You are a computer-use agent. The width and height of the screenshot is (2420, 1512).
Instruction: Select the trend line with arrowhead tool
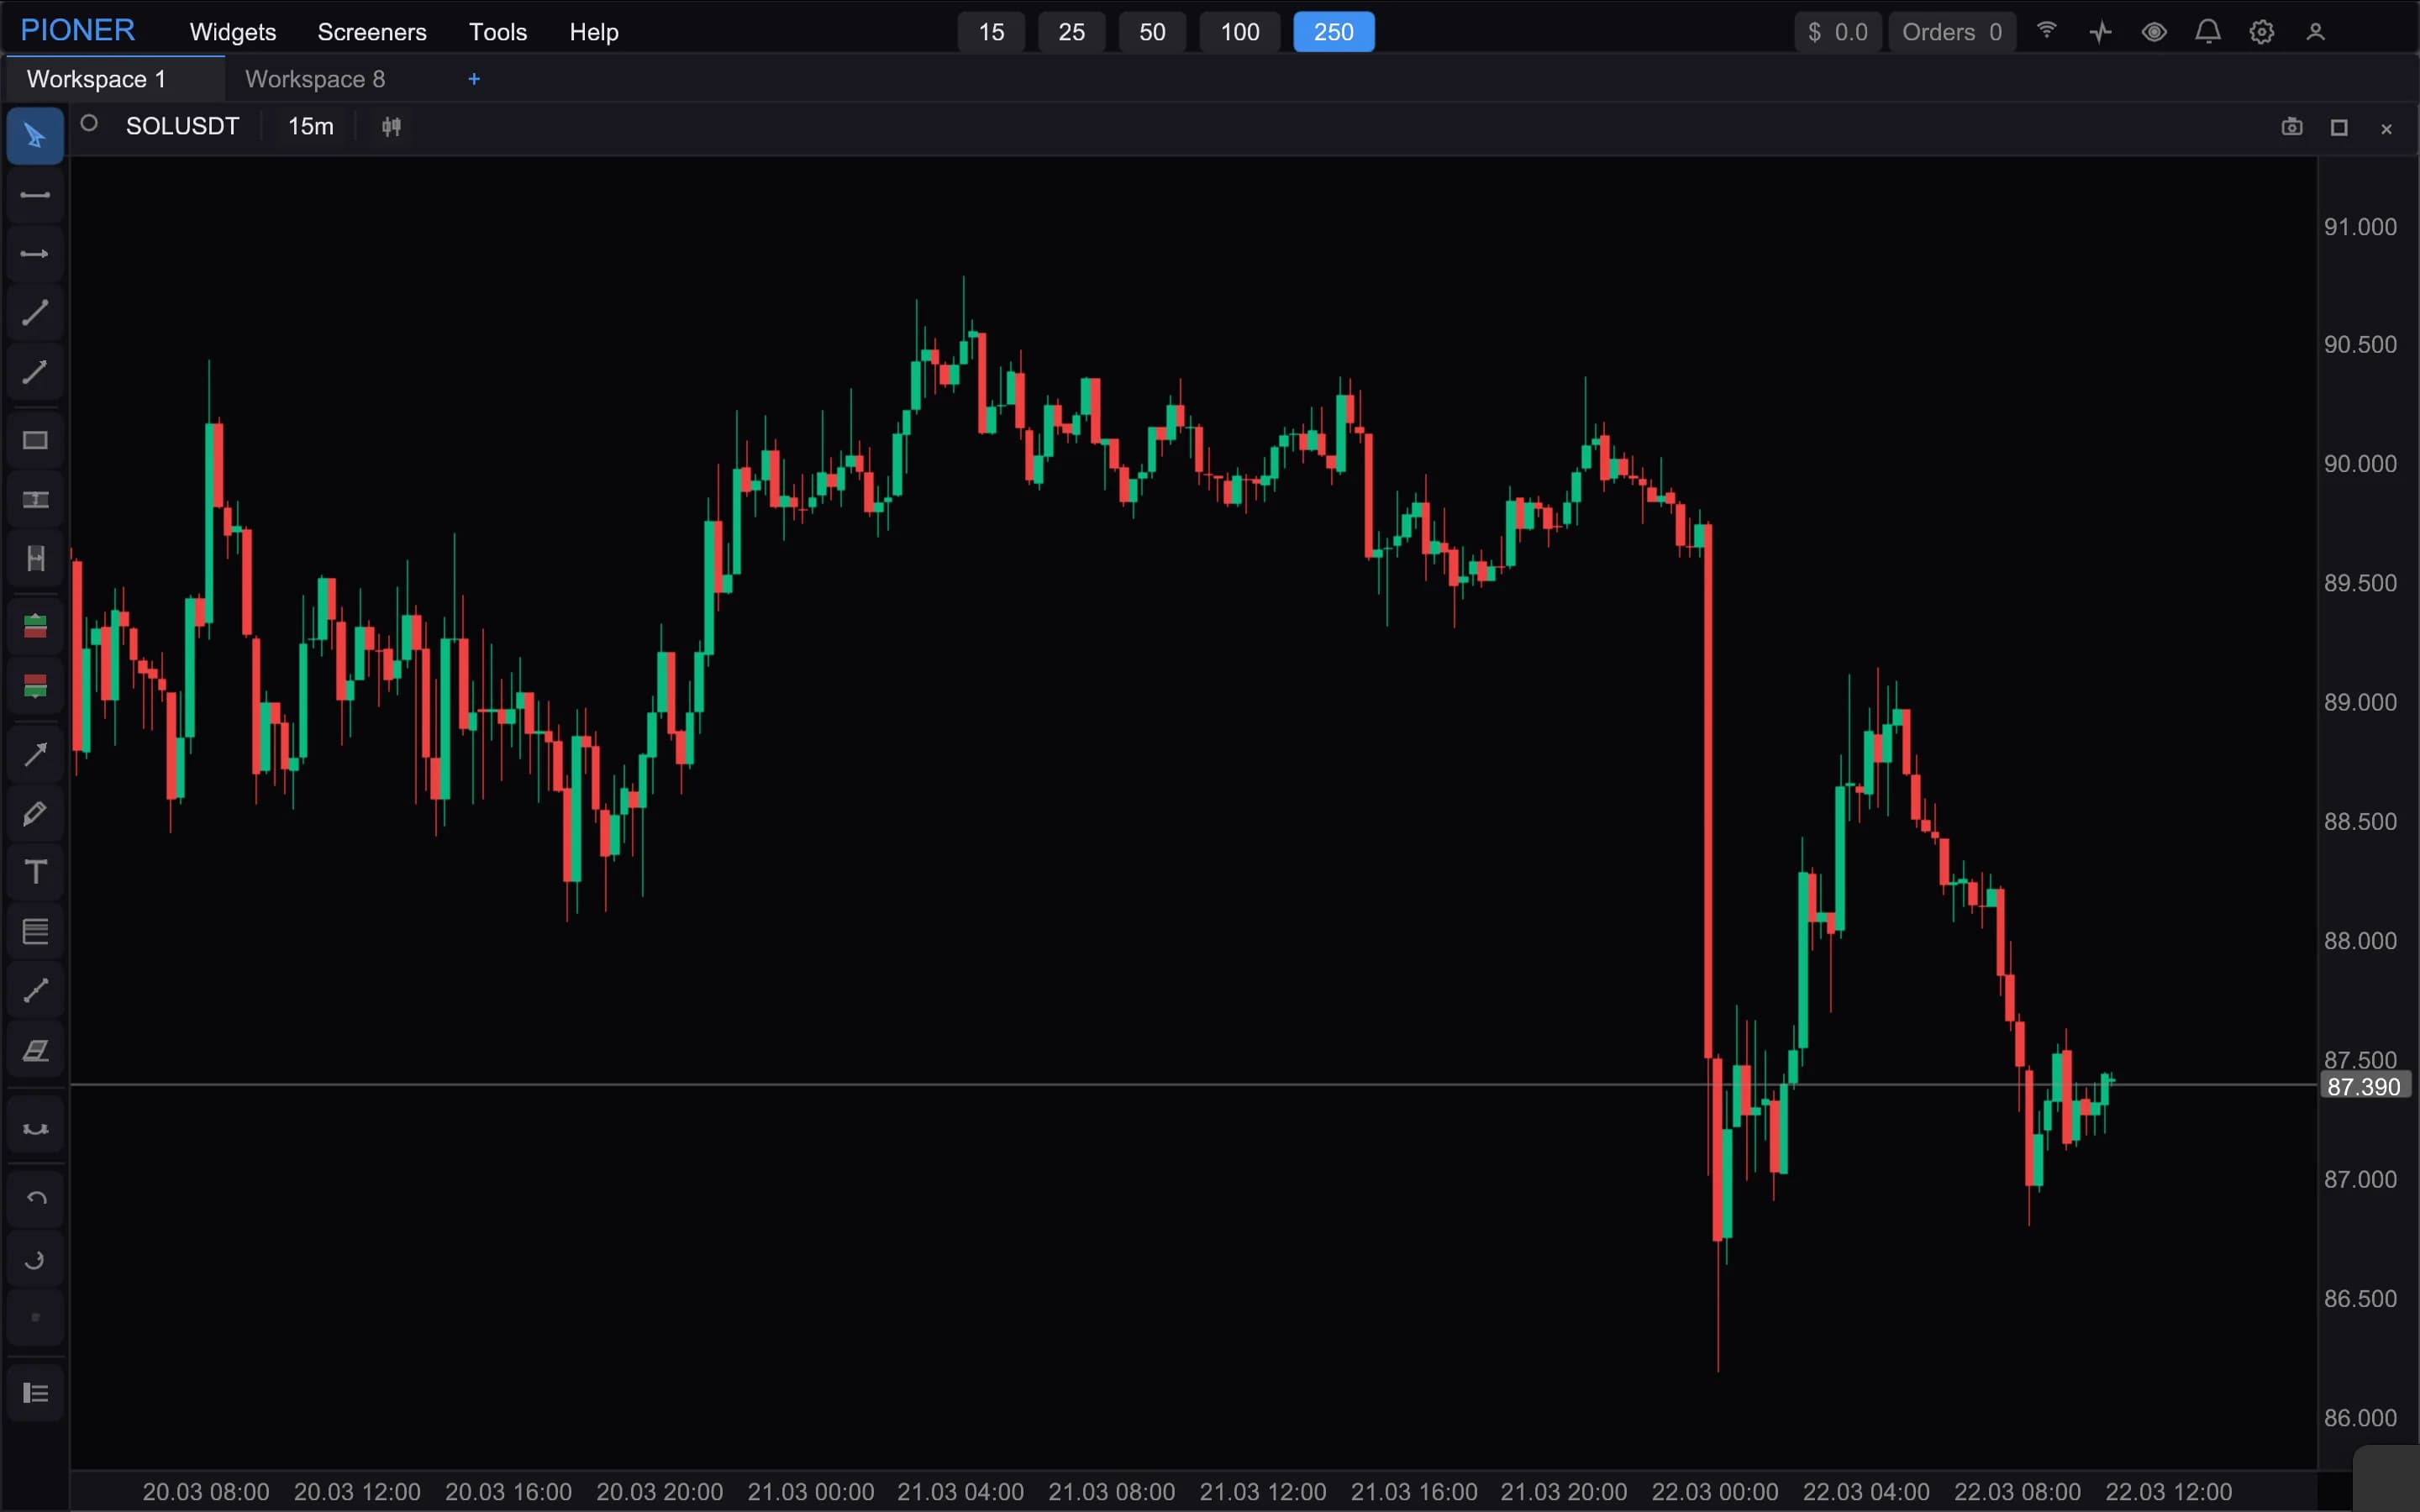[x=35, y=372]
